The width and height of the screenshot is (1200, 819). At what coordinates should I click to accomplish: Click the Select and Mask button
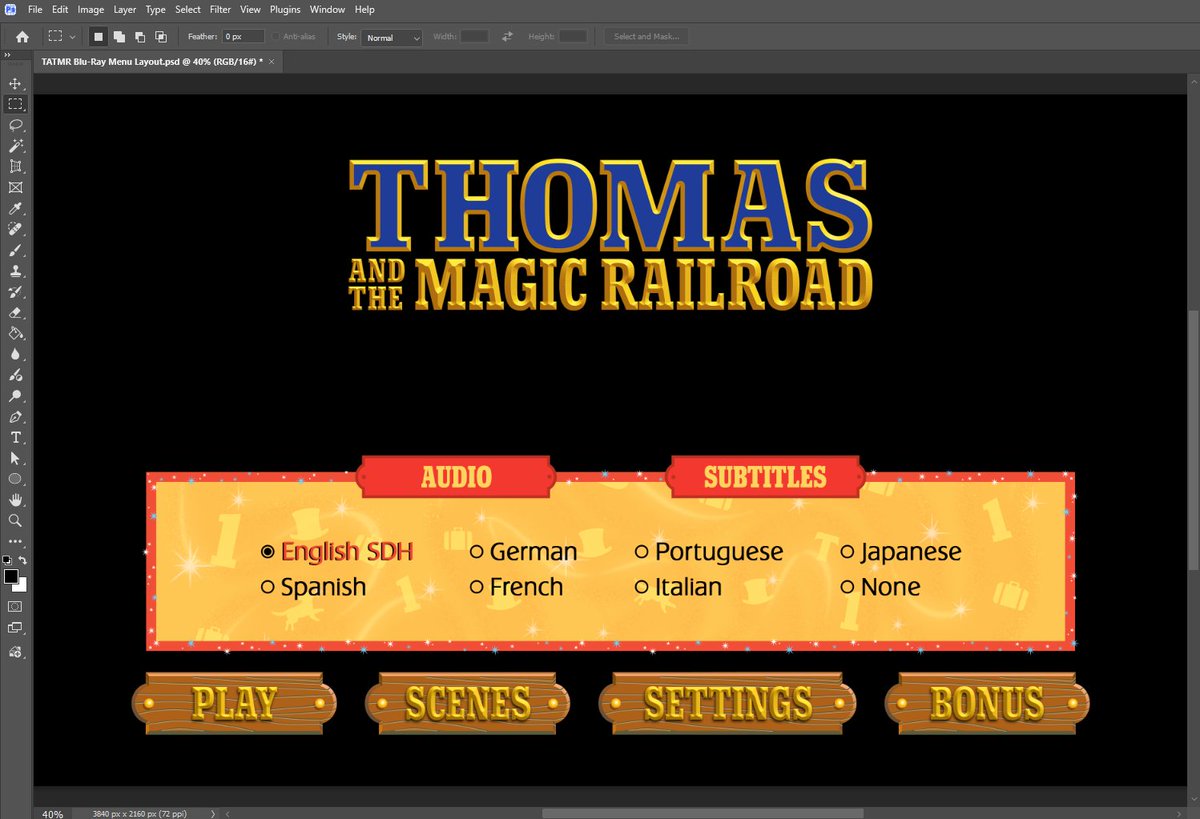(646, 37)
